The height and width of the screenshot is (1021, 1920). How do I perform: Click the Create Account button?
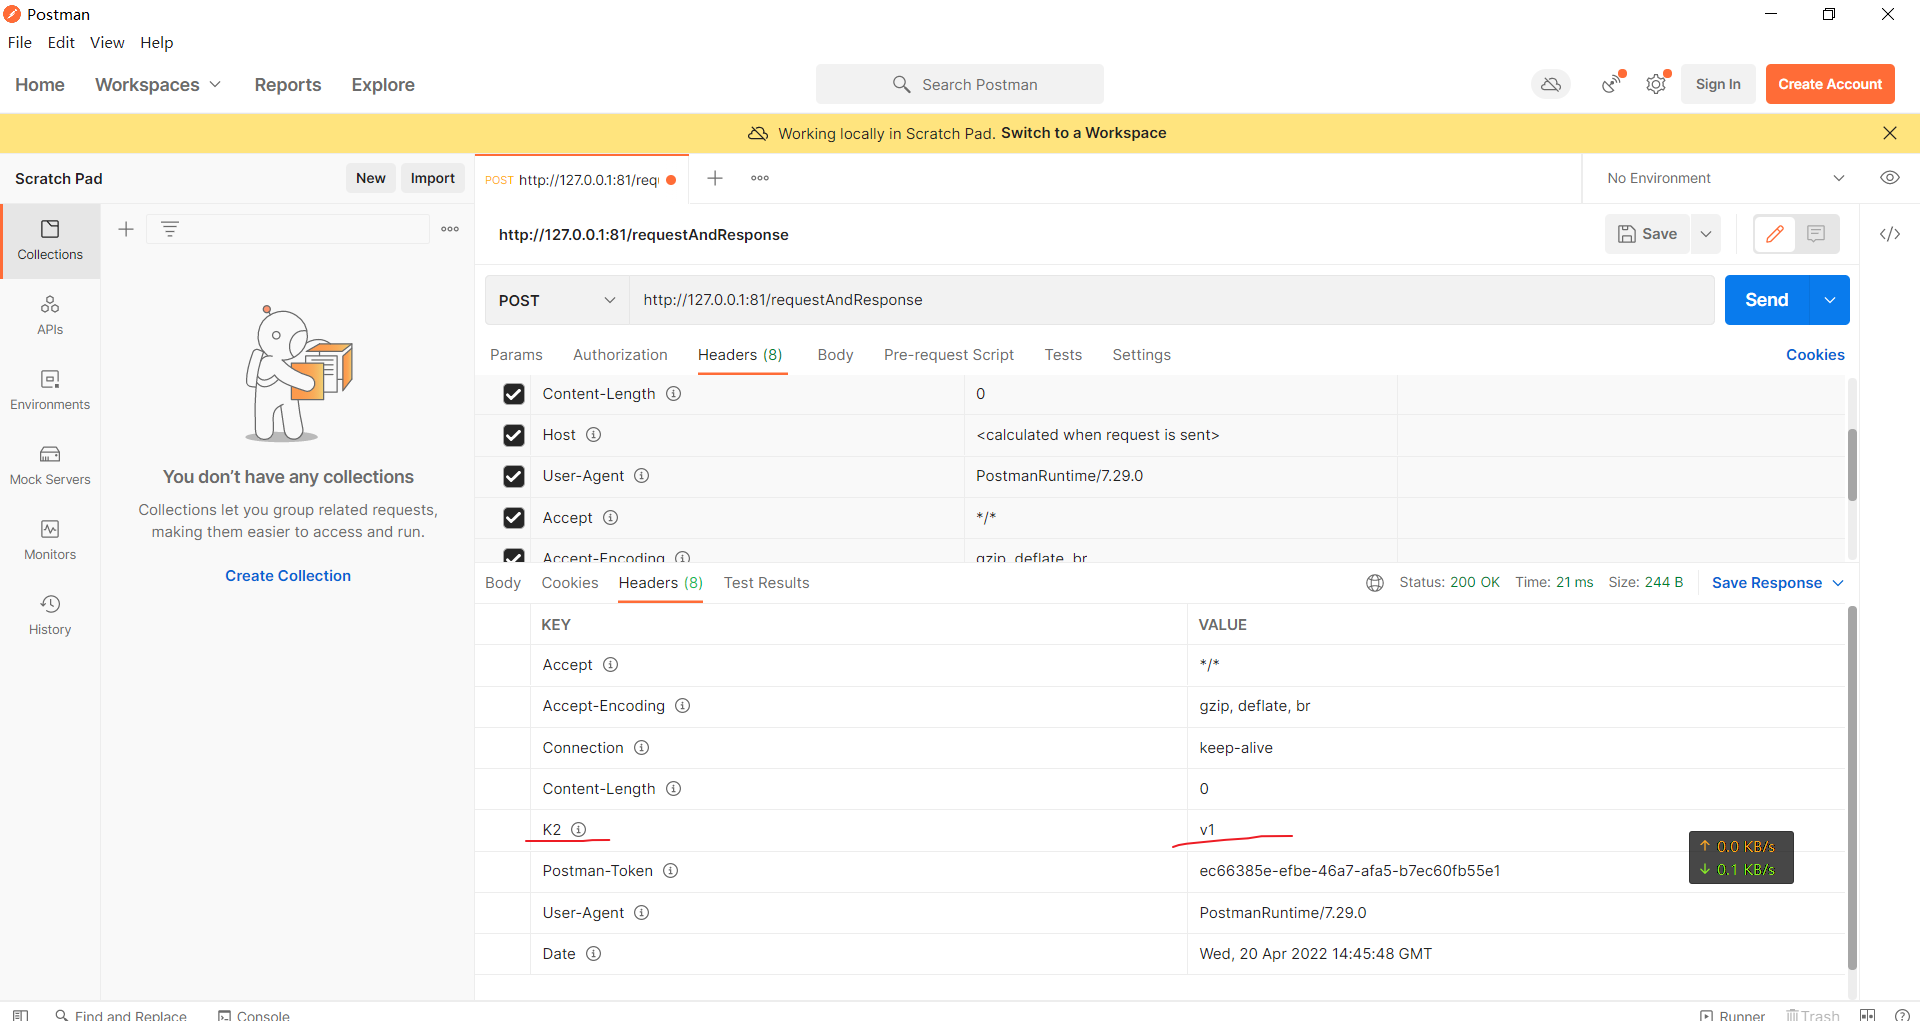1830,84
